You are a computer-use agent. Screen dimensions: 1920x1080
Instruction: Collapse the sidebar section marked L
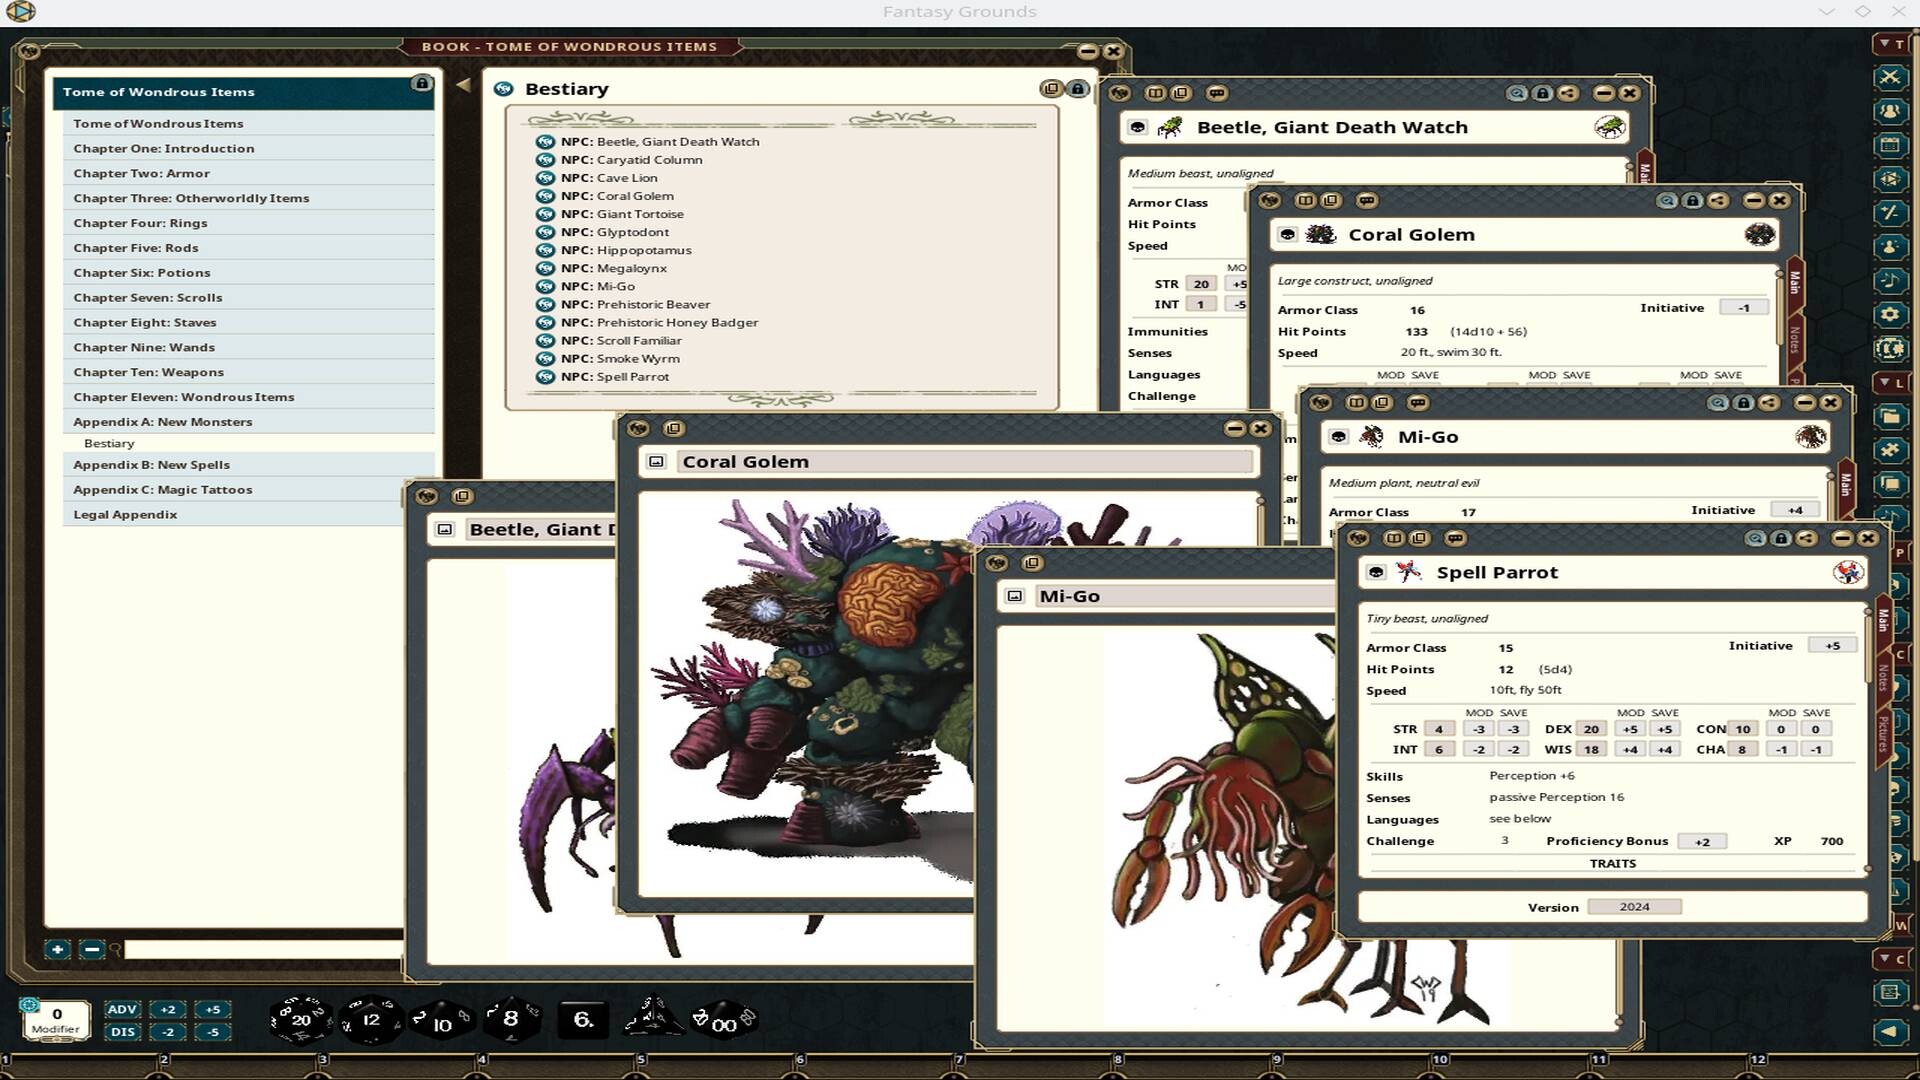pyautogui.click(x=1889, y=383)
